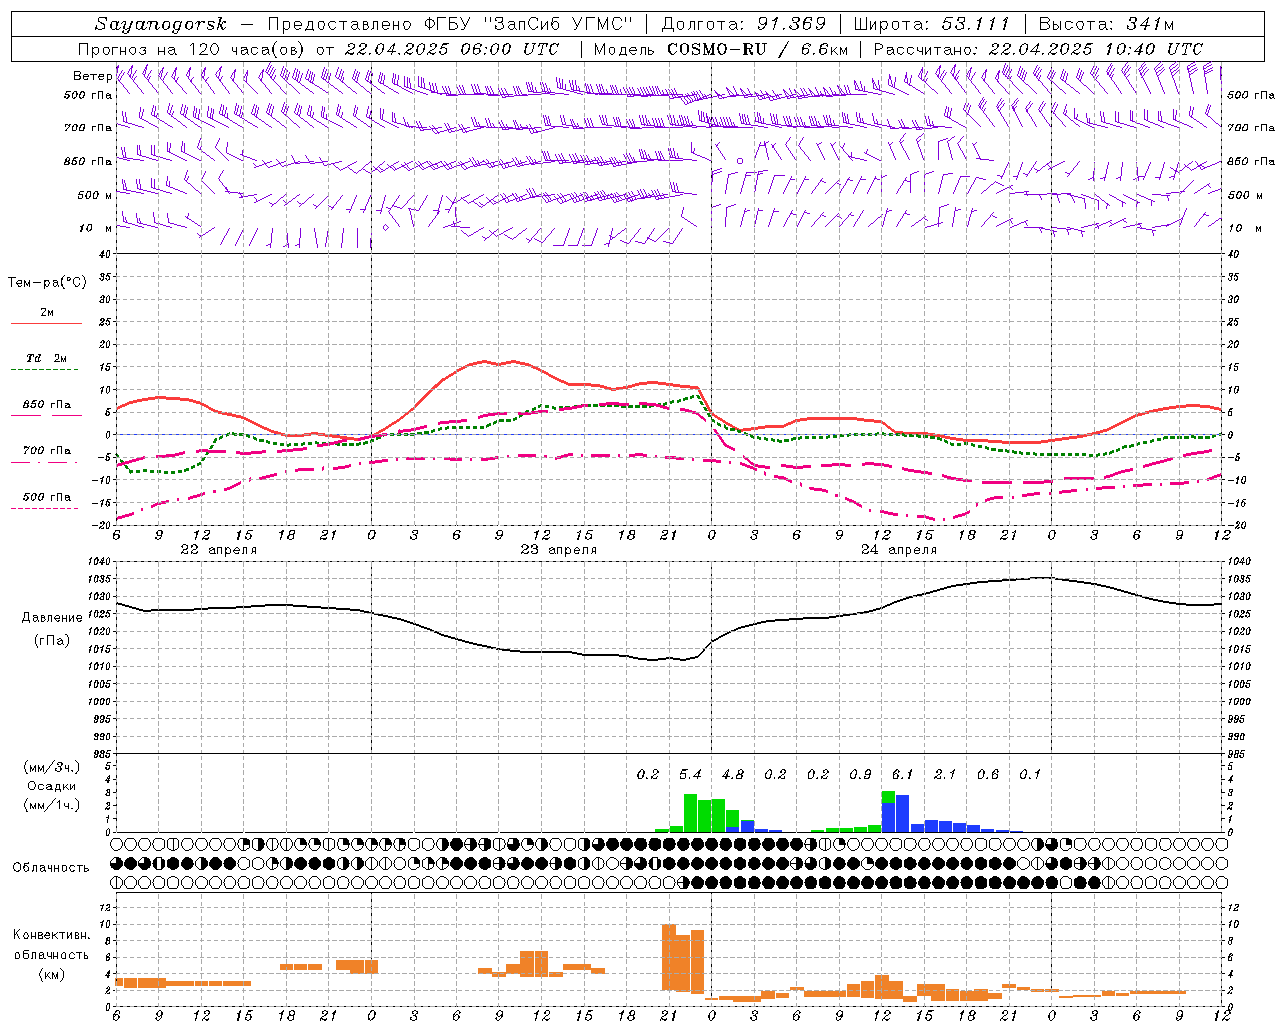The width and height of the screenshot is (1280, 1024).
Task: Click the '0.9' three-hour precipitation total
Action: point(860,775)
